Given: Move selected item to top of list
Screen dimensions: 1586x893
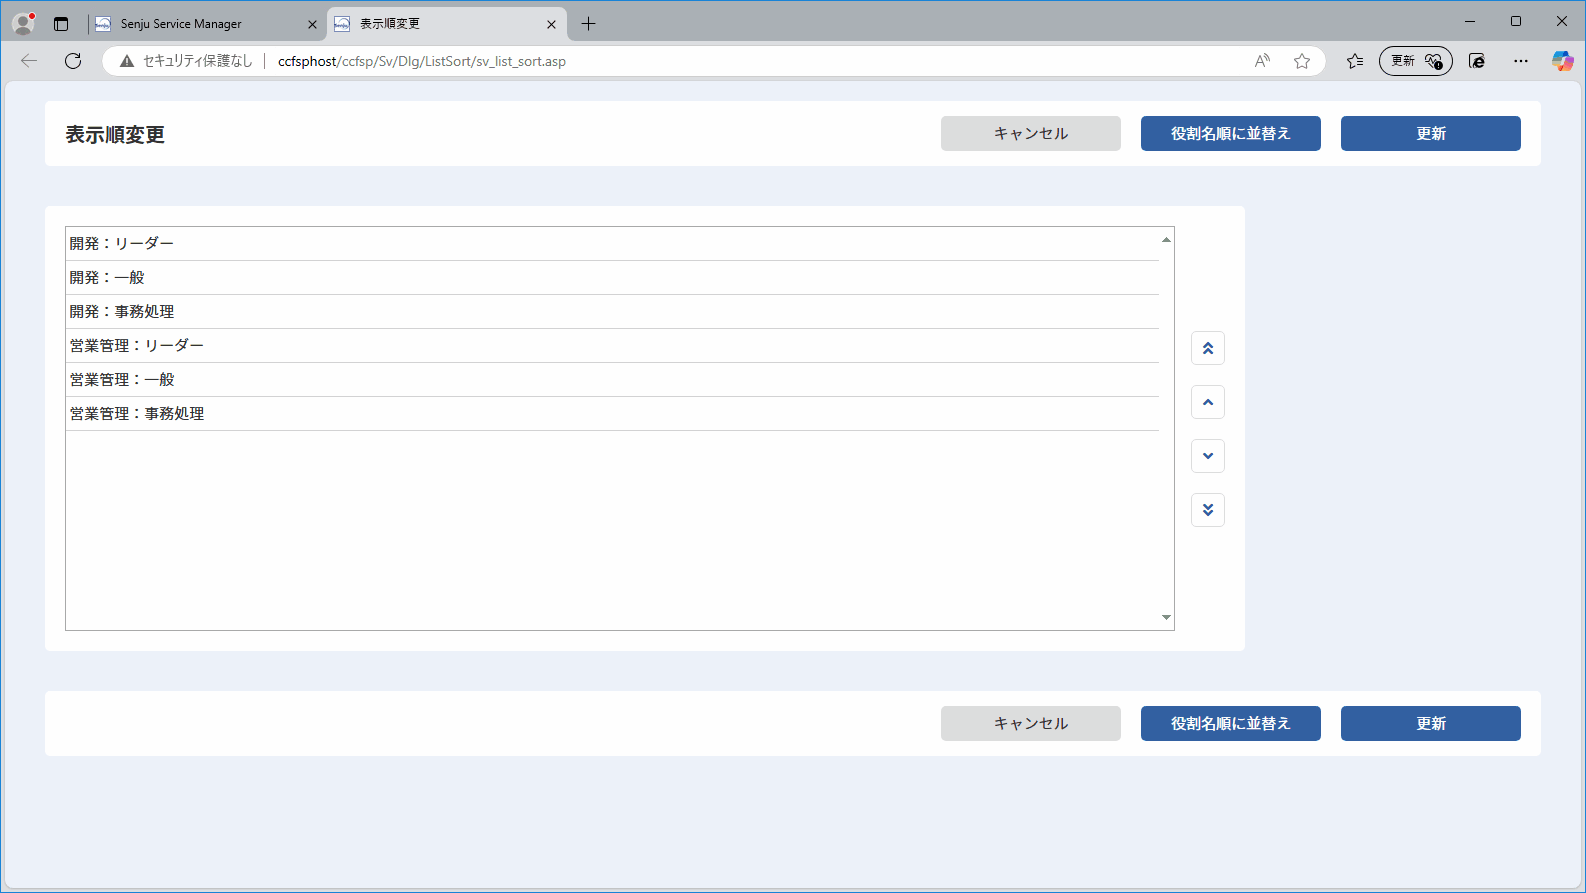Looking at the screenshot, I should coord(1208,348).
